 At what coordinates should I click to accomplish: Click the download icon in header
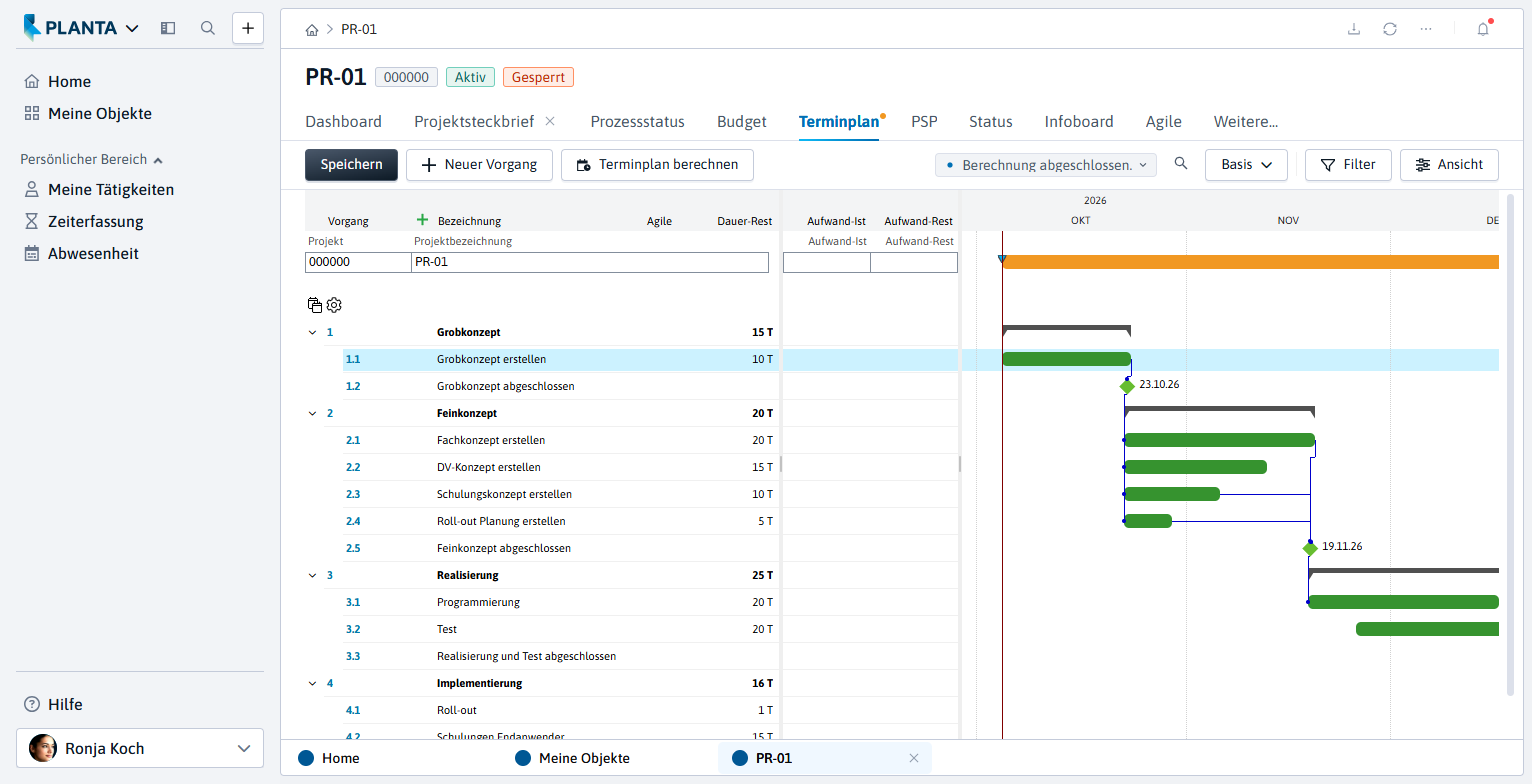click(1354, 29)
